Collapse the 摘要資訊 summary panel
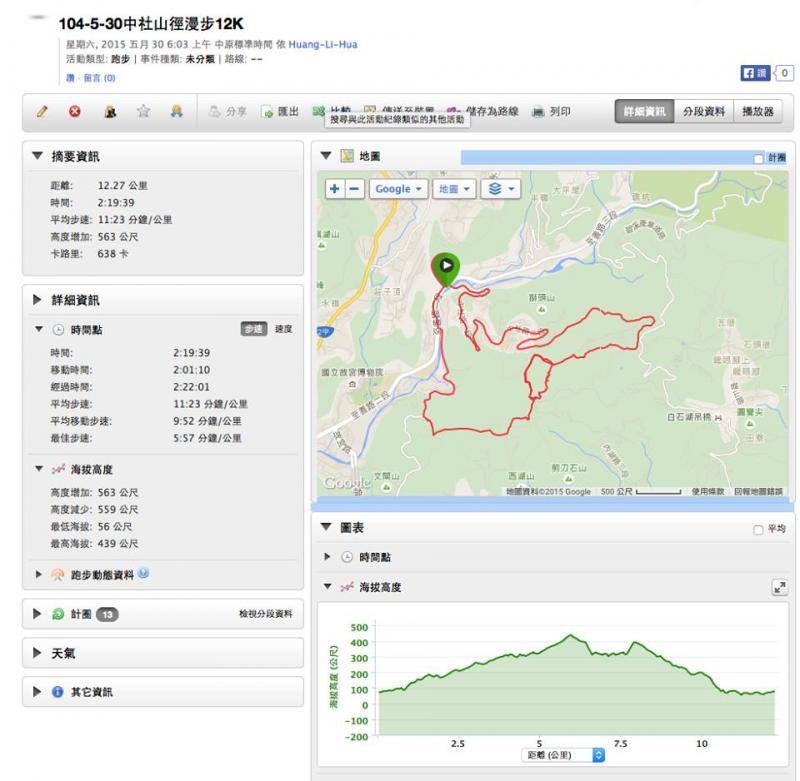The image size is (800, 781). click(x=37, y=156)
